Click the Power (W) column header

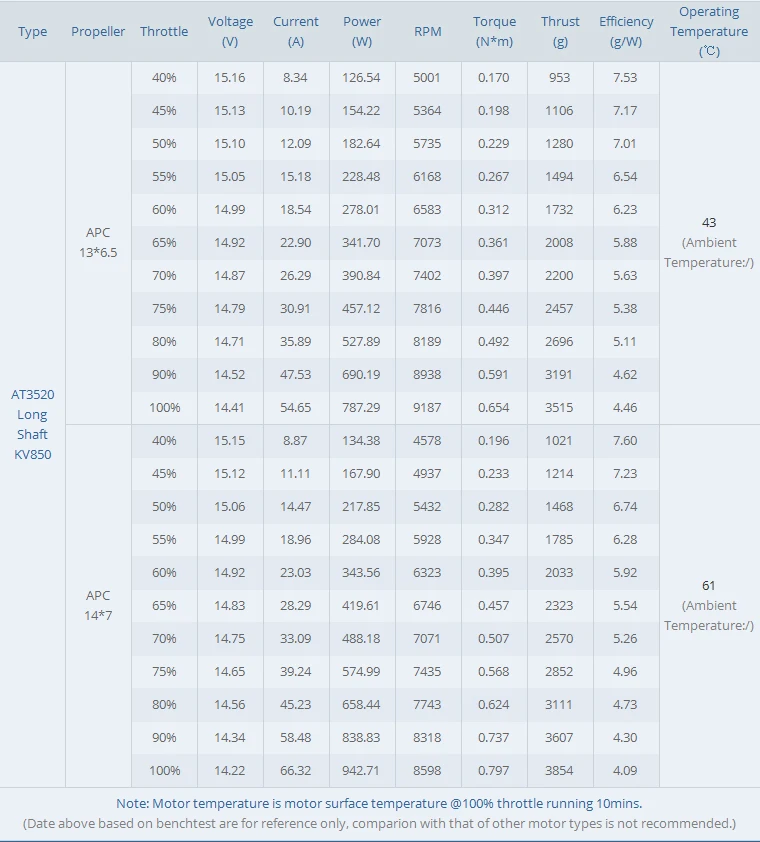[x=362, y=32]
